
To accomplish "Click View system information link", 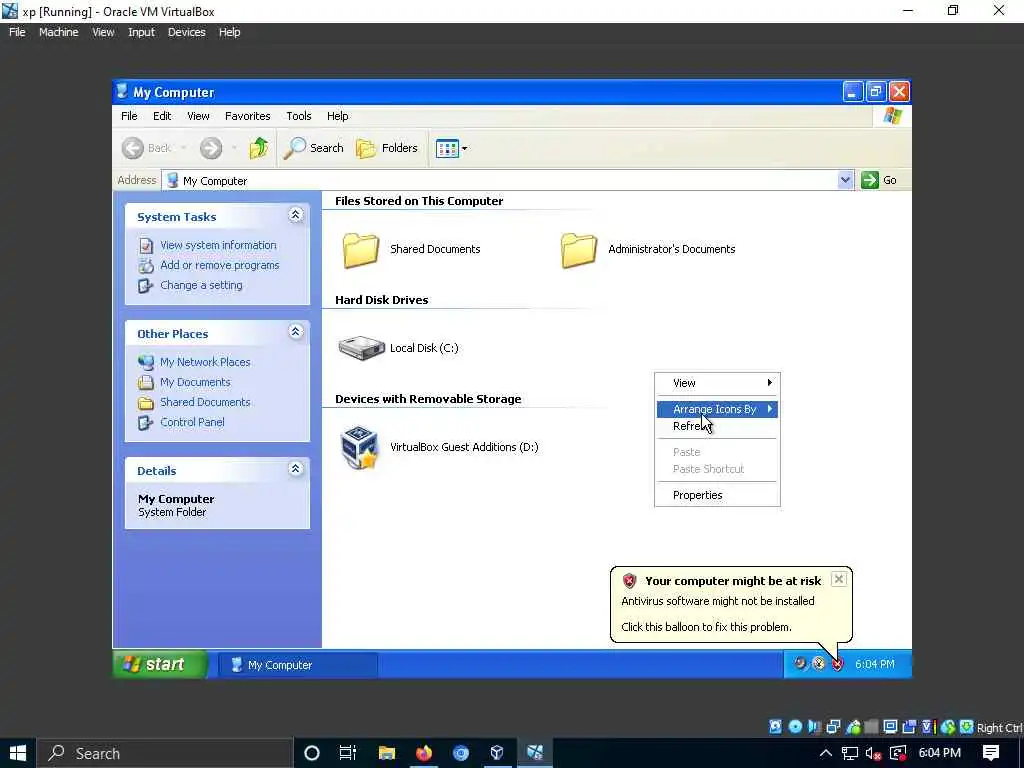I will tap(218, 245).
